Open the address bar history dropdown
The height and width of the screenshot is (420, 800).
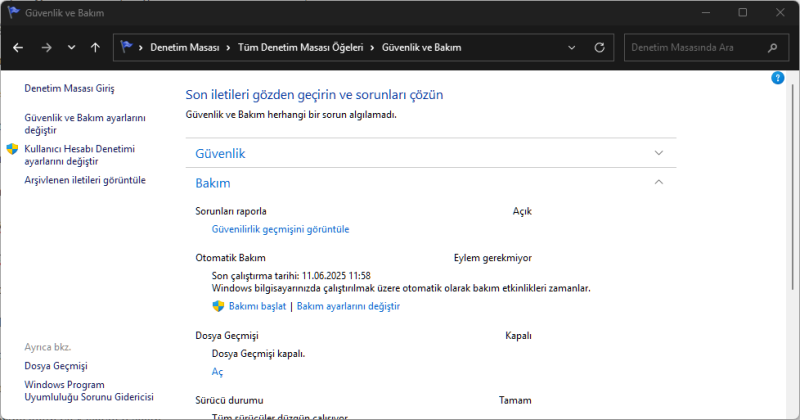tap(571, 47)
